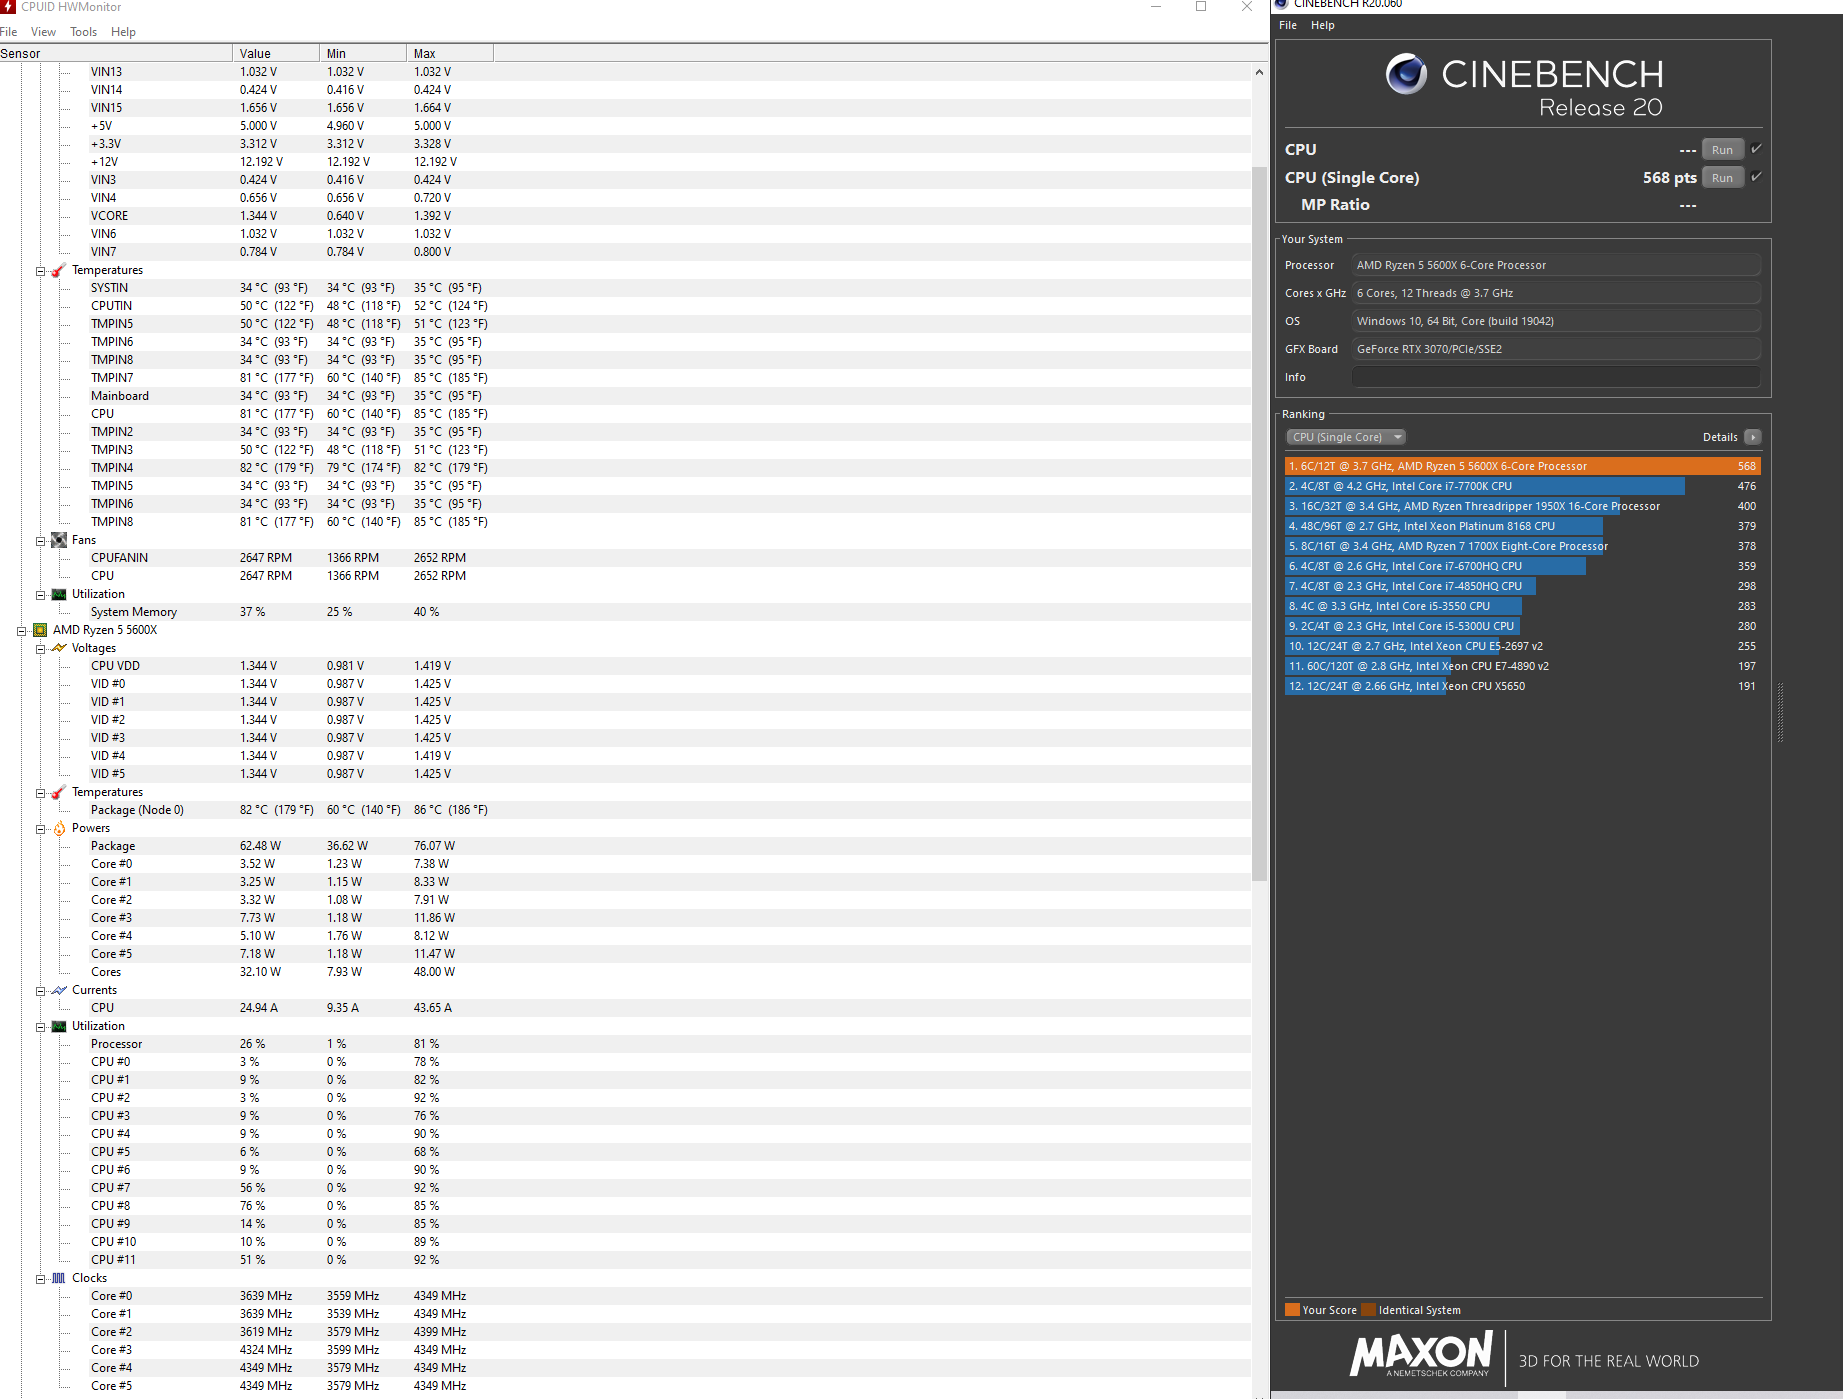
Task: Click the Currents icon
Action: [59, 990]
